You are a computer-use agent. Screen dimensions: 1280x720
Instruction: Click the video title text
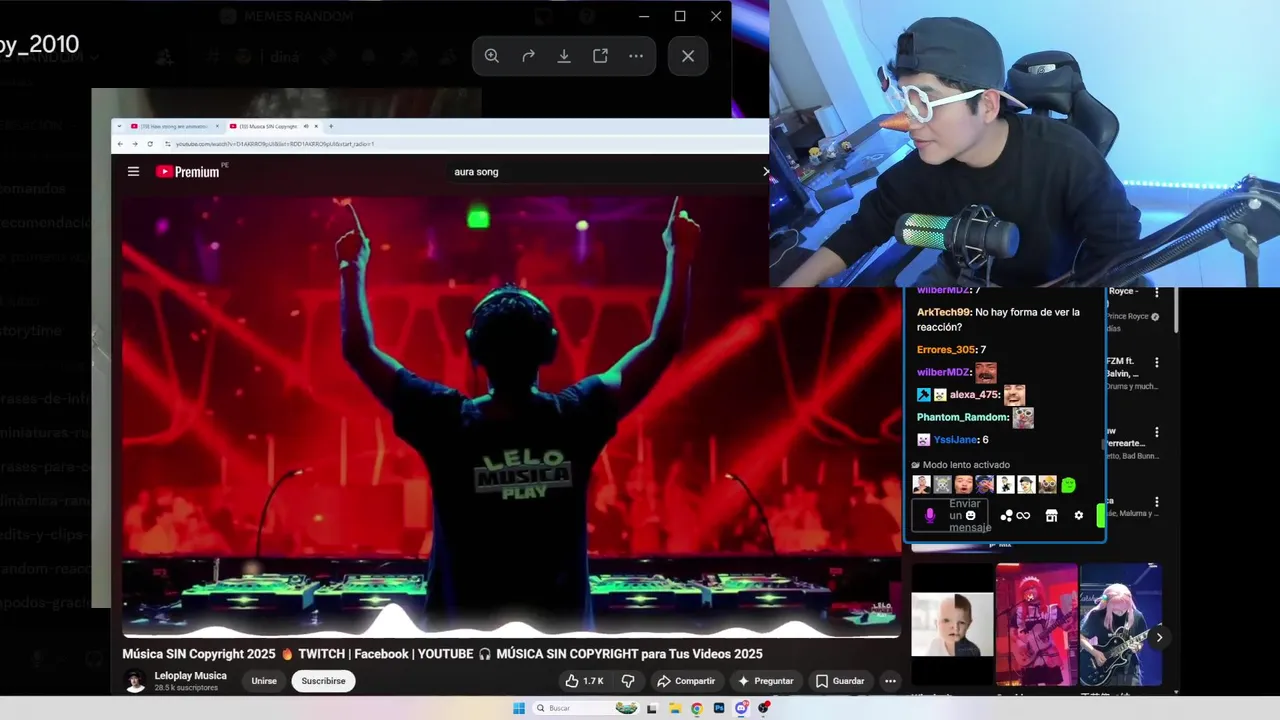[x=442, y=654]
